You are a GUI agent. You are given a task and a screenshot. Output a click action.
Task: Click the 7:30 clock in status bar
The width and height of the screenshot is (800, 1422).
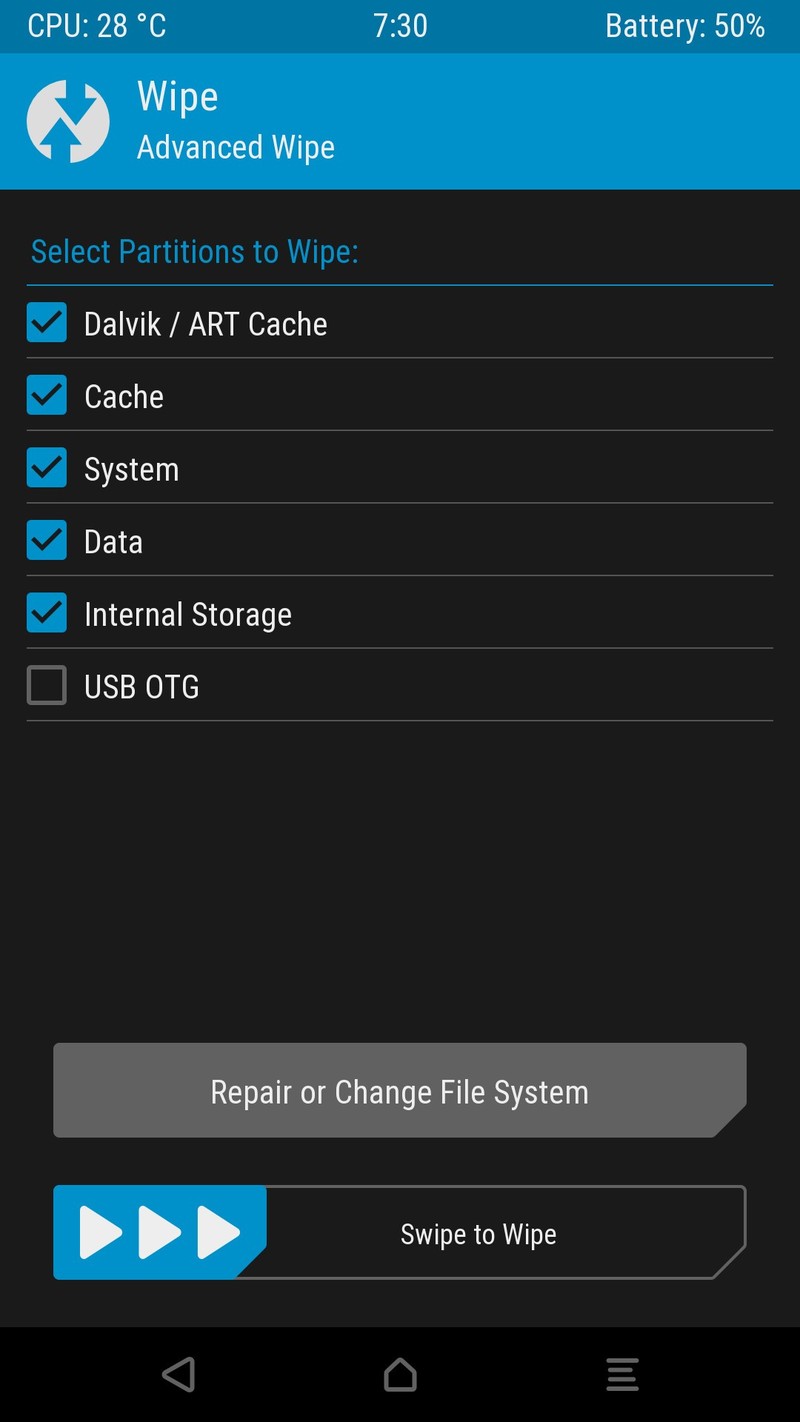click(x=400, y=26)
